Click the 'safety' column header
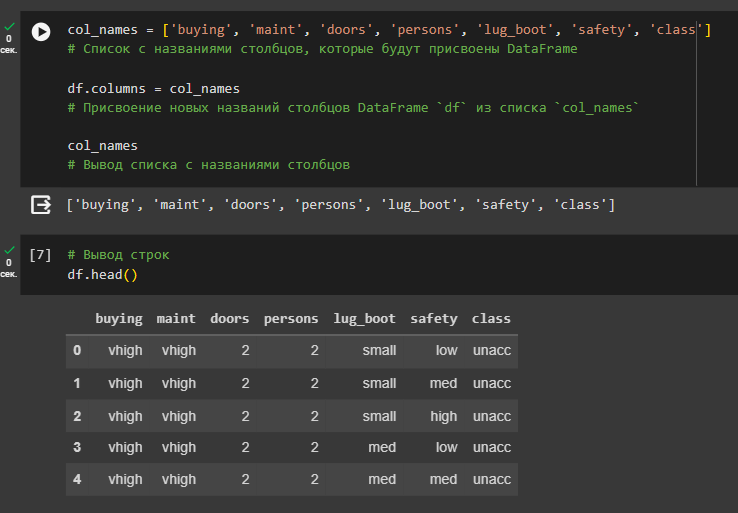 (x=433, y=319)
